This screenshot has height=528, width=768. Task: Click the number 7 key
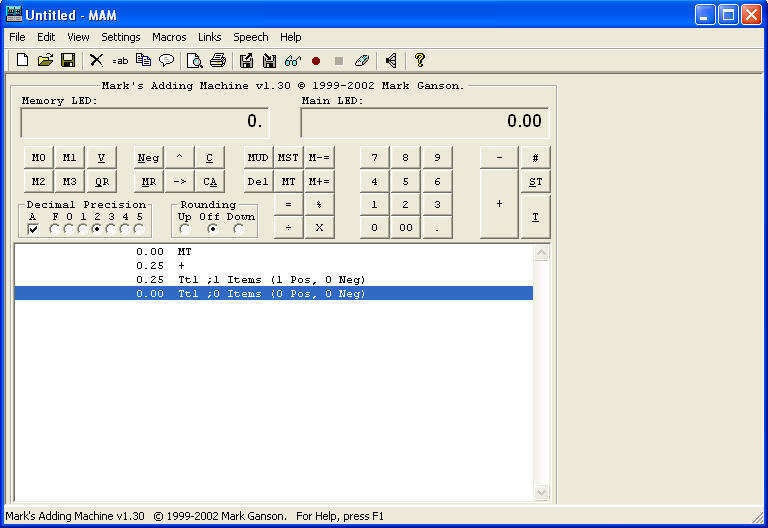point(375,158)
